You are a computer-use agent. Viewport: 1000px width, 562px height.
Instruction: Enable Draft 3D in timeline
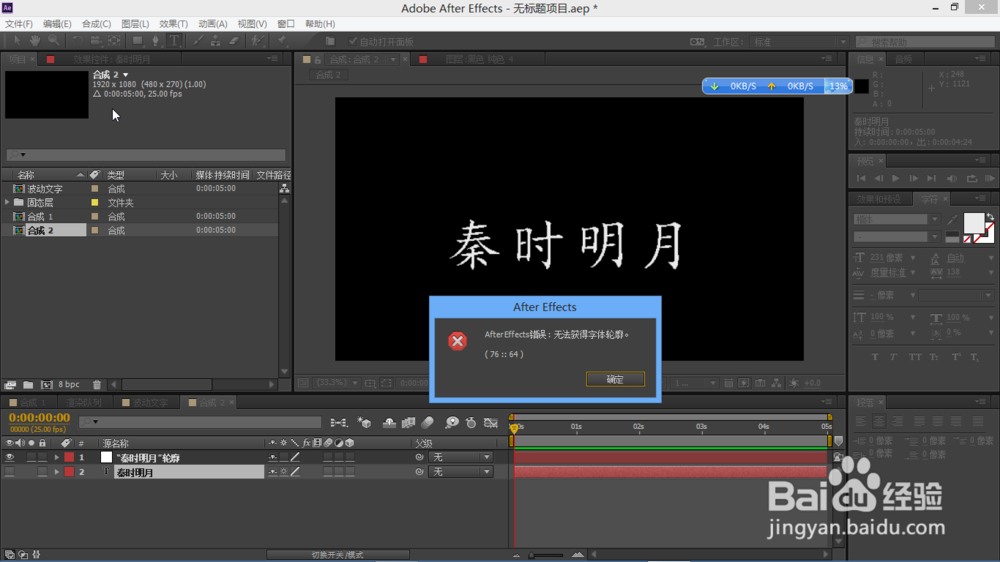(365, 422)
